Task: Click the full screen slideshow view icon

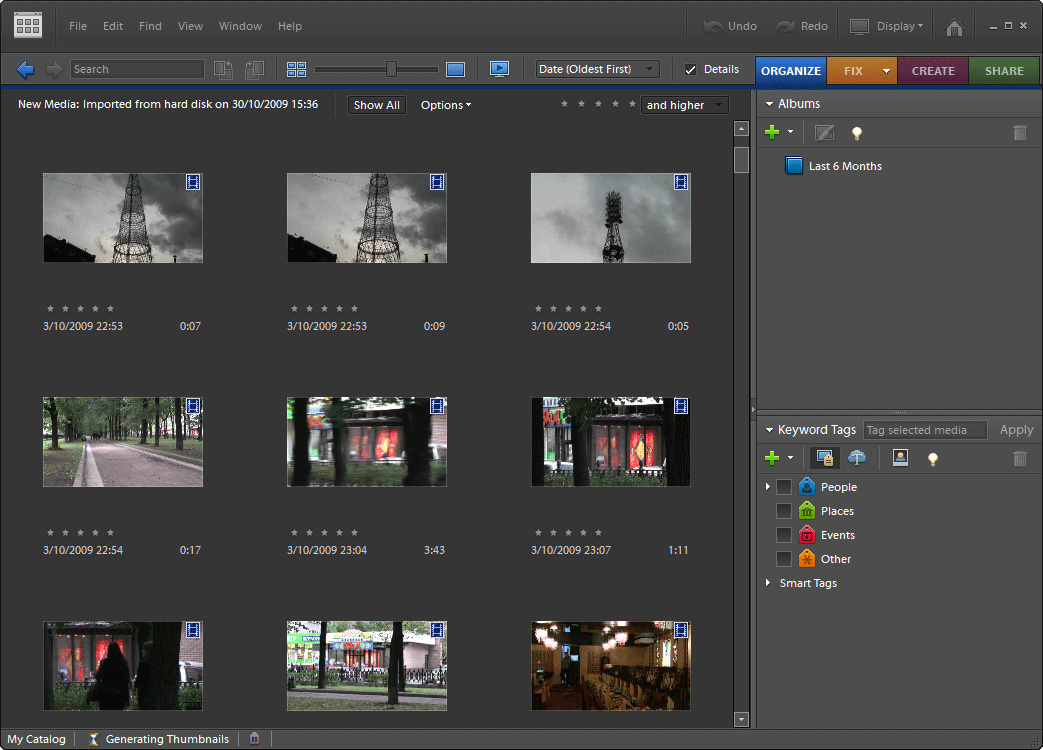Action: coord(499,69)
